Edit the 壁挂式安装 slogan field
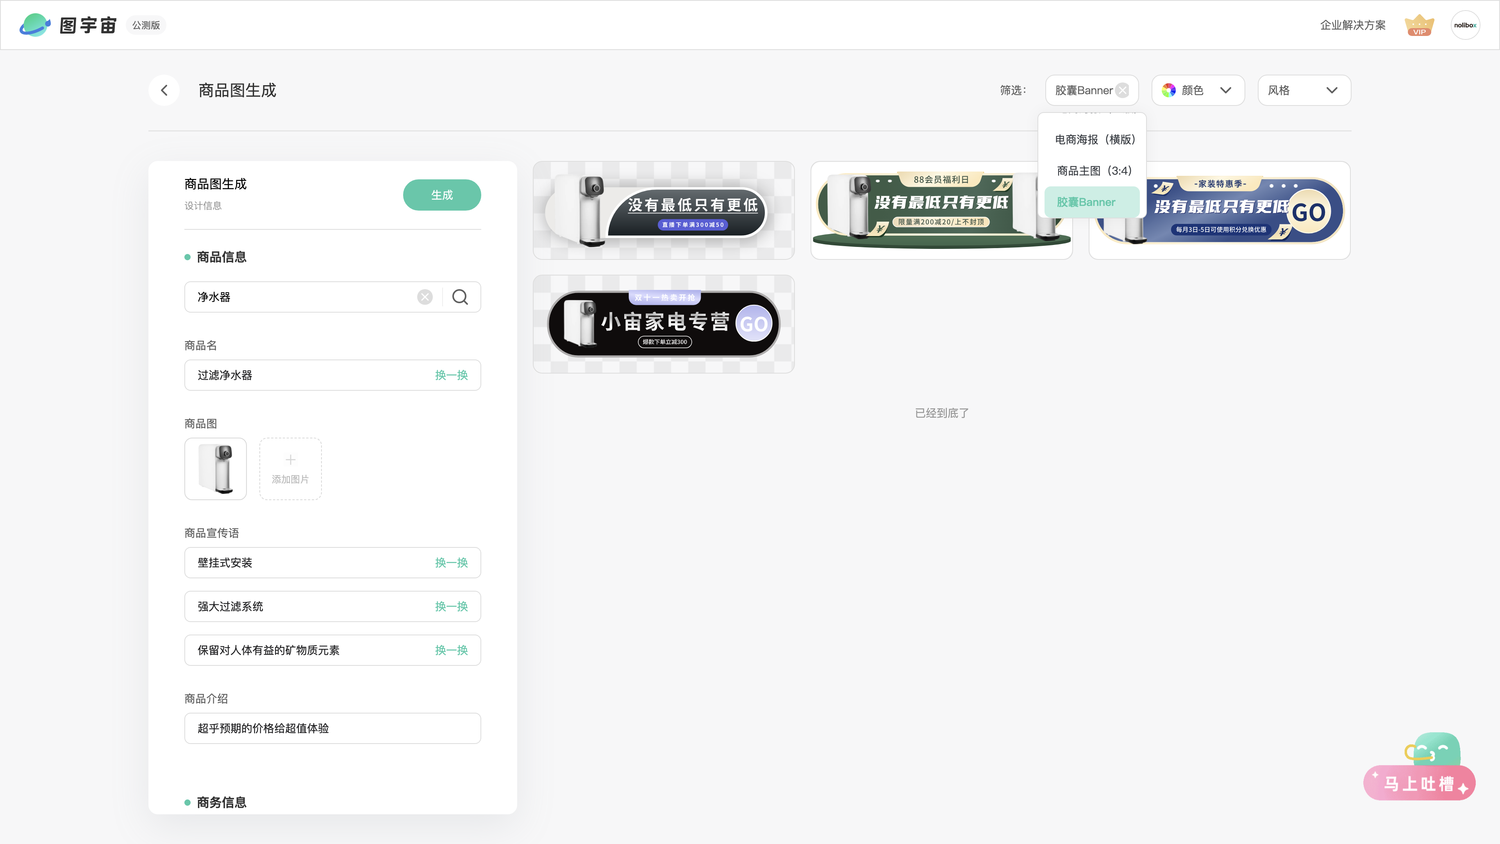This screenshot has width=1500, height=844. 332,563
